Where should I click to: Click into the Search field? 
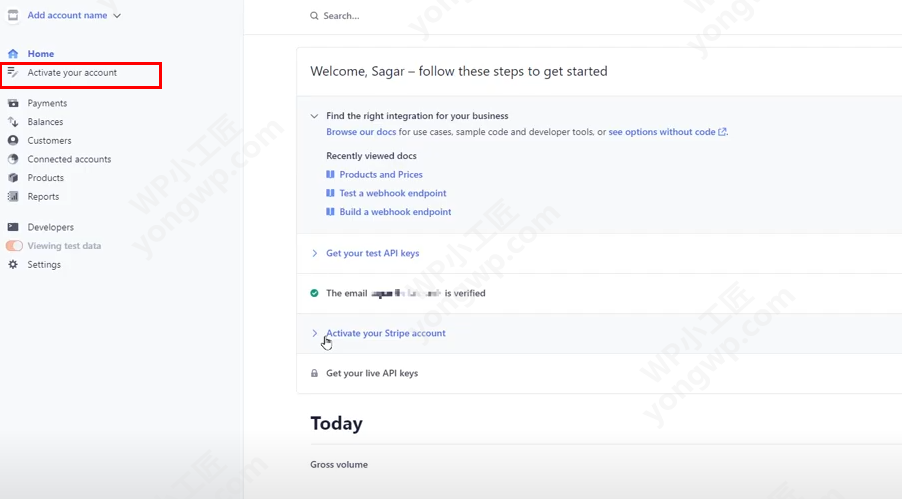pyautogui.click(x=400, y=16)
